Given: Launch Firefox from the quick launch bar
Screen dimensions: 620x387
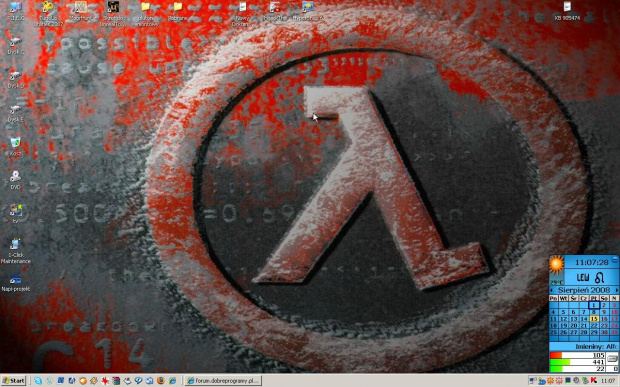Looking at the screenshot, I should 161,381.
